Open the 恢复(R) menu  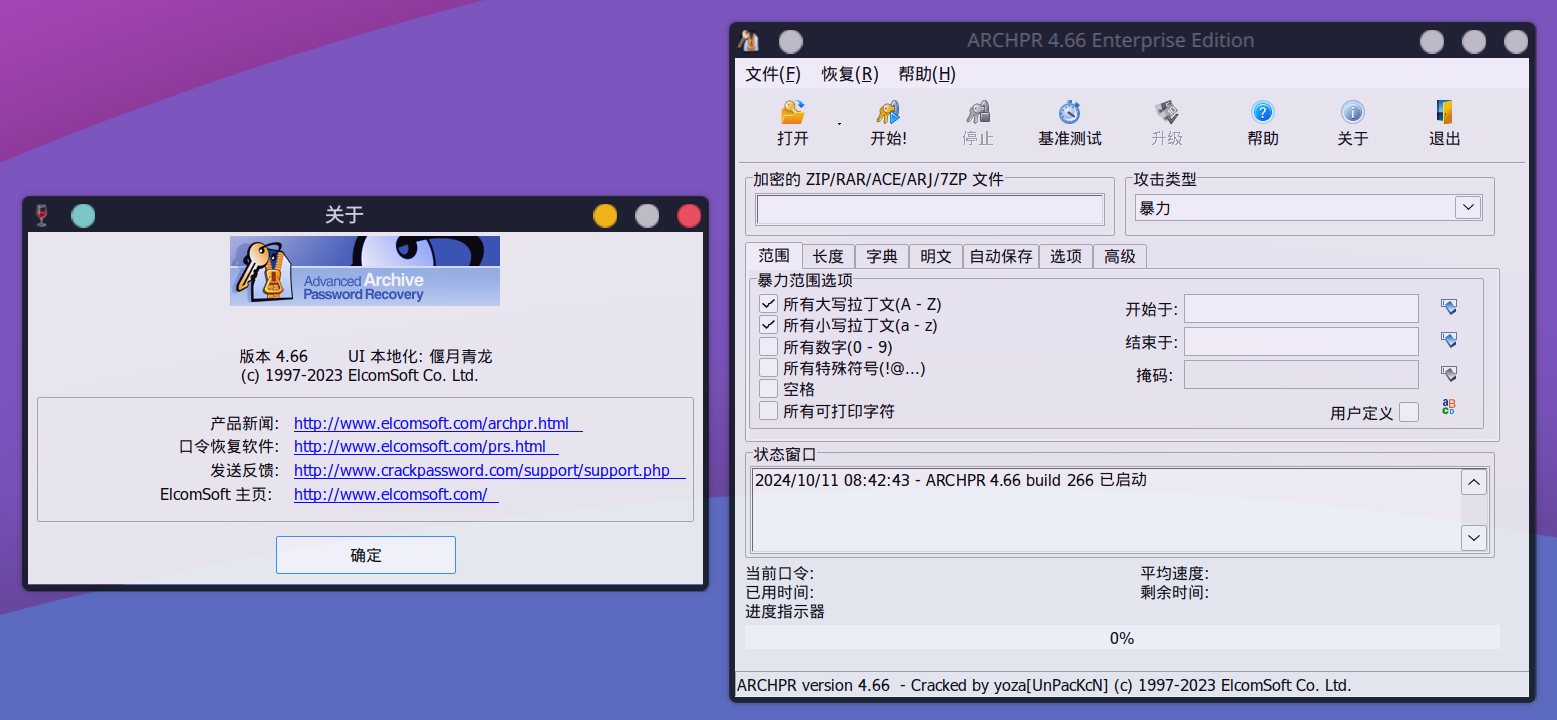point(850,74)
